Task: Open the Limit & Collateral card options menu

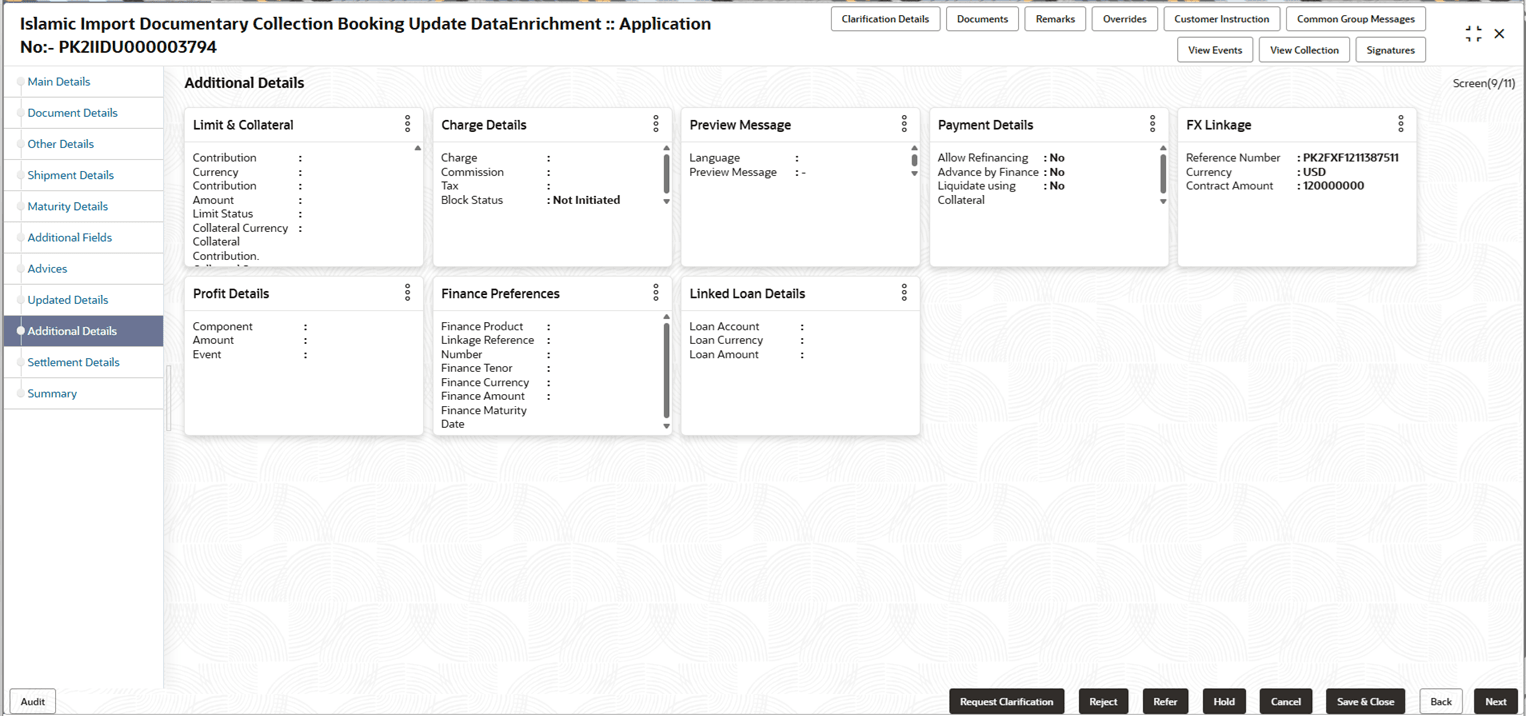Action: pos(407,124)
